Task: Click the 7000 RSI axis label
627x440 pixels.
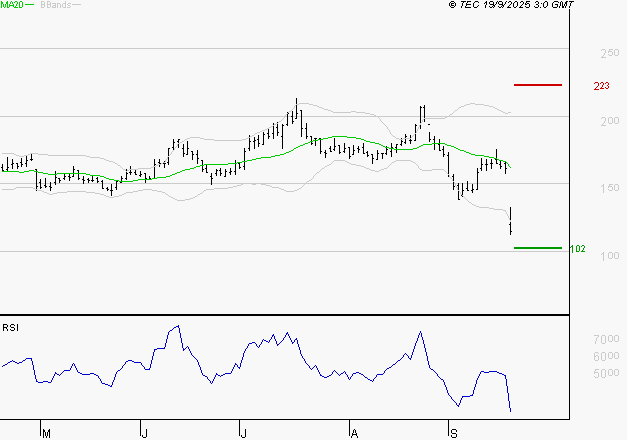Action: coord(606,339)
